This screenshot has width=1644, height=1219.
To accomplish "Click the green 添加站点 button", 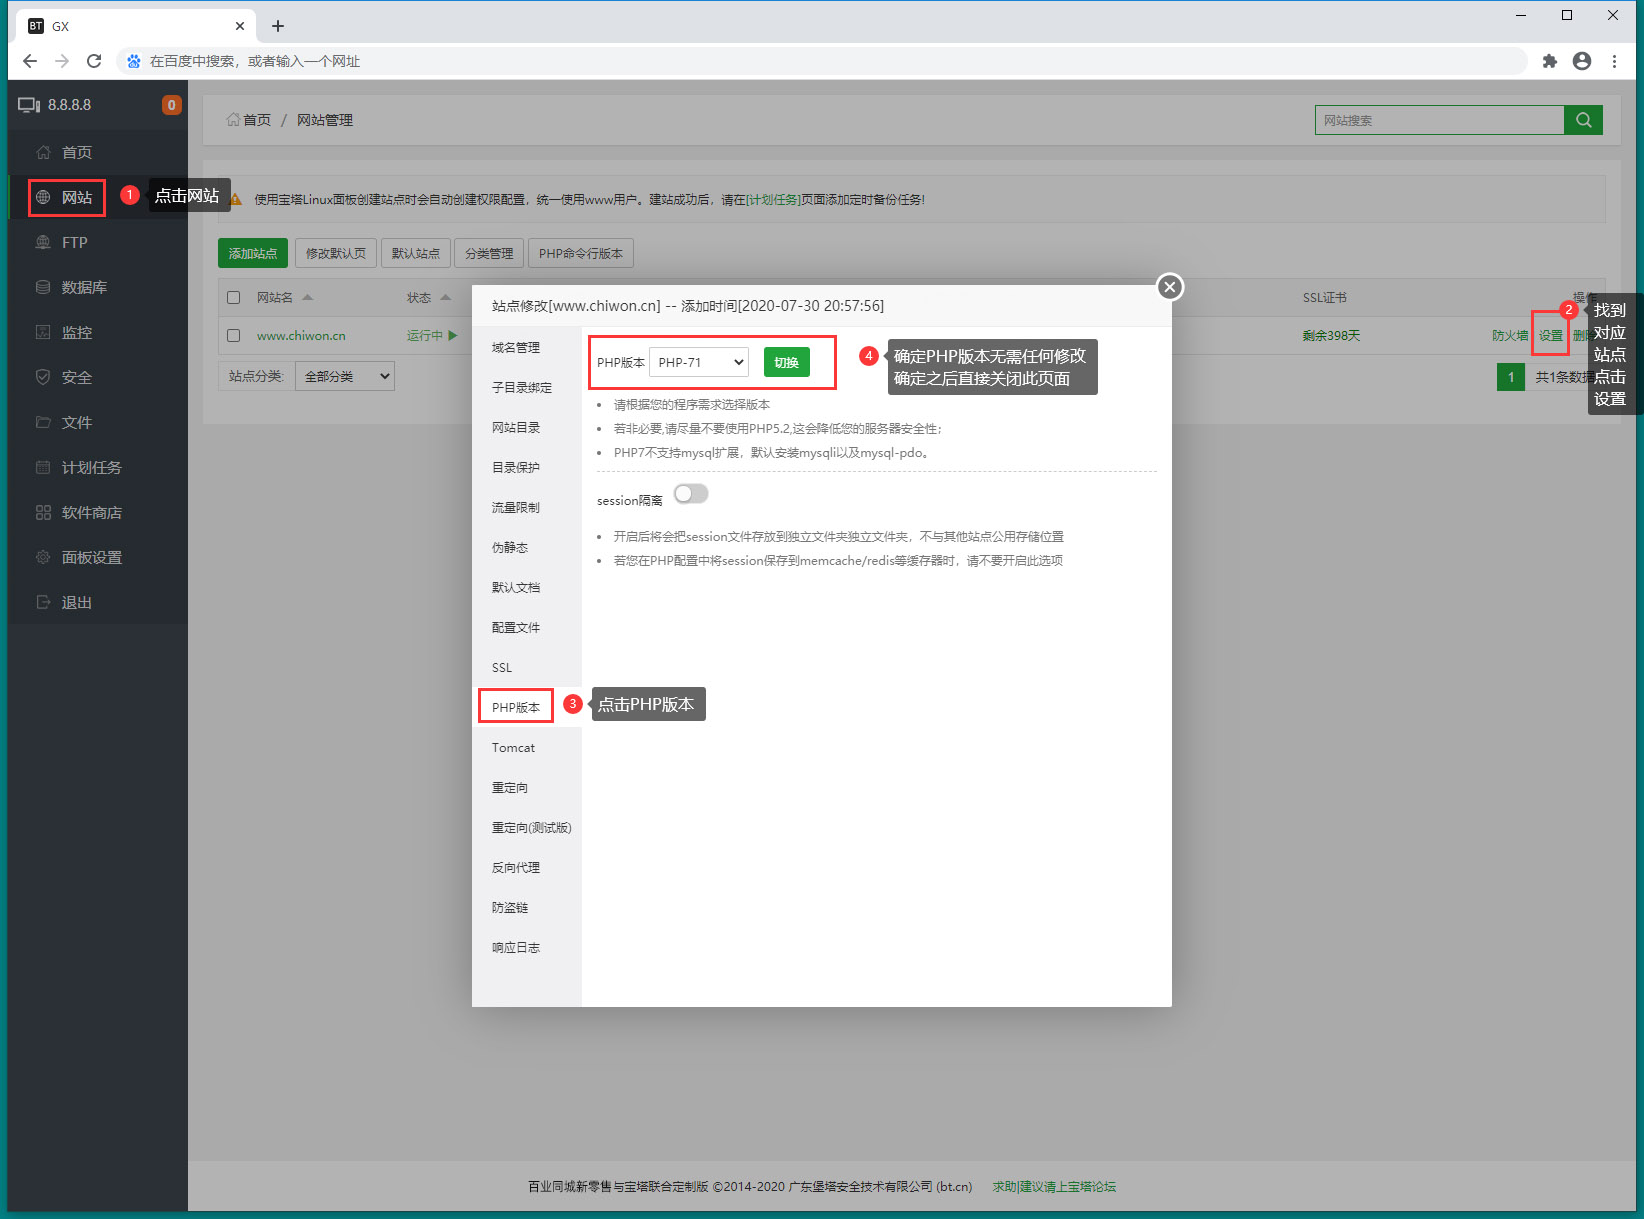I will point(253,254).
